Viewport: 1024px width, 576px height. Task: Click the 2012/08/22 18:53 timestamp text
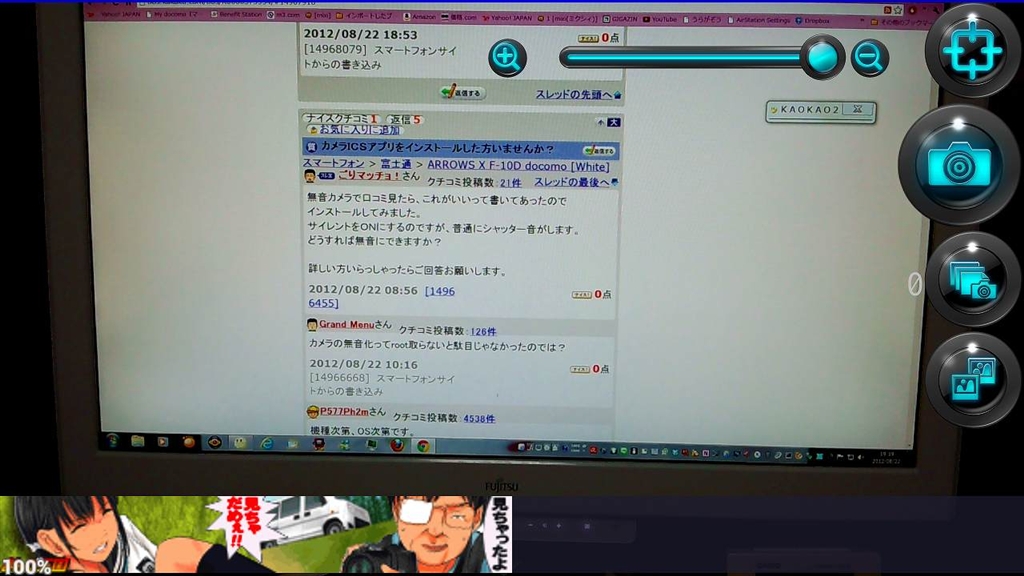pos(360,35)
